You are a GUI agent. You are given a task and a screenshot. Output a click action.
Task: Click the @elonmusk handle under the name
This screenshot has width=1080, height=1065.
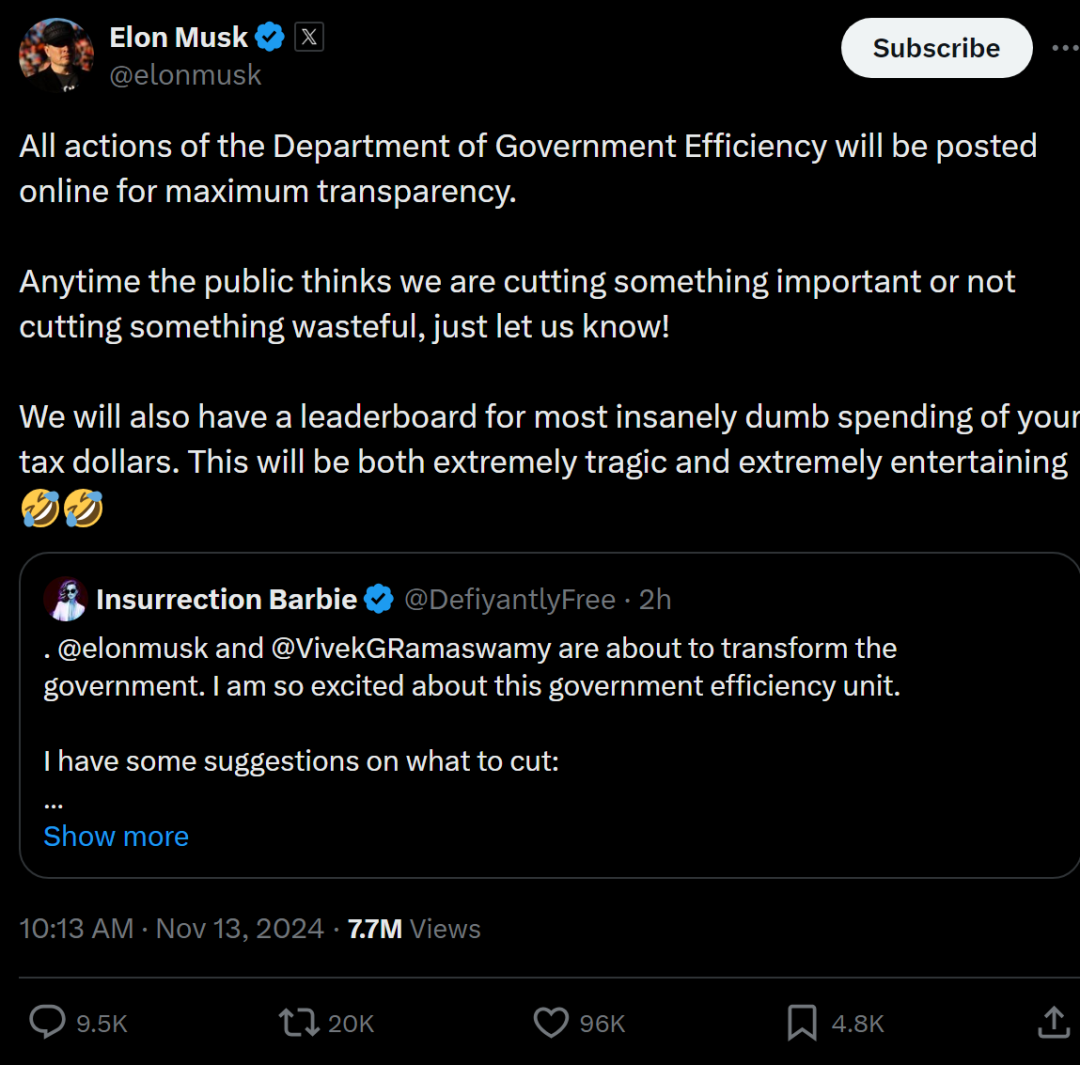pyautogui.click(x=185, y=75)
